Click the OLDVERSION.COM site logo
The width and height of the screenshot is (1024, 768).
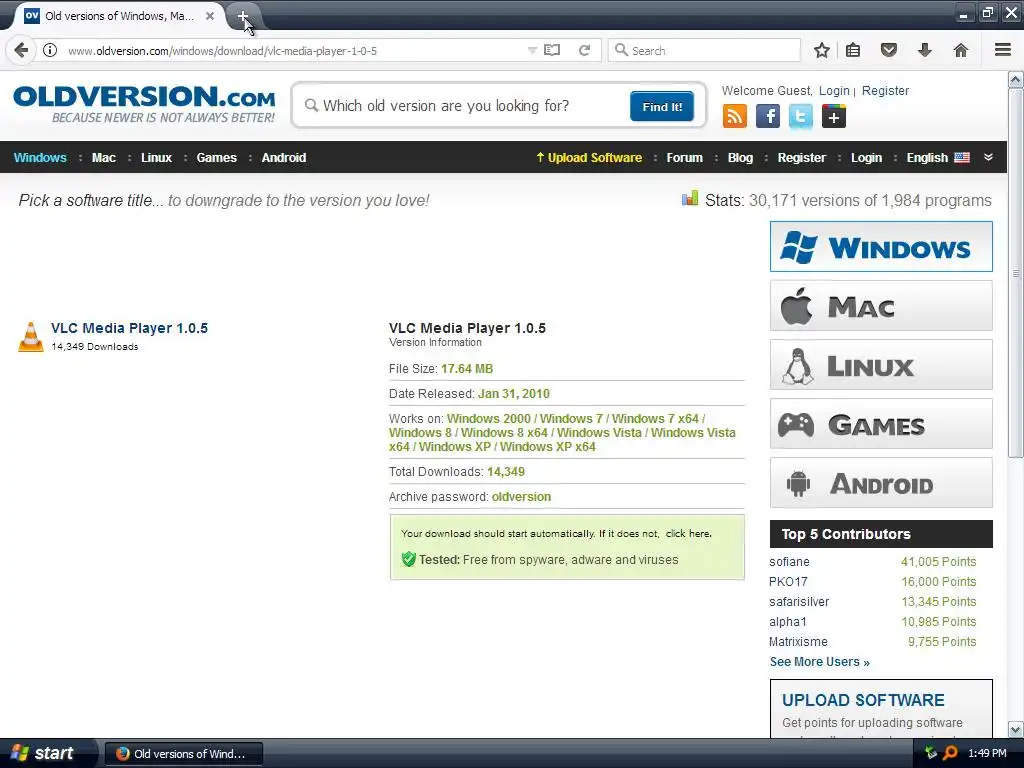pos(144,104)
